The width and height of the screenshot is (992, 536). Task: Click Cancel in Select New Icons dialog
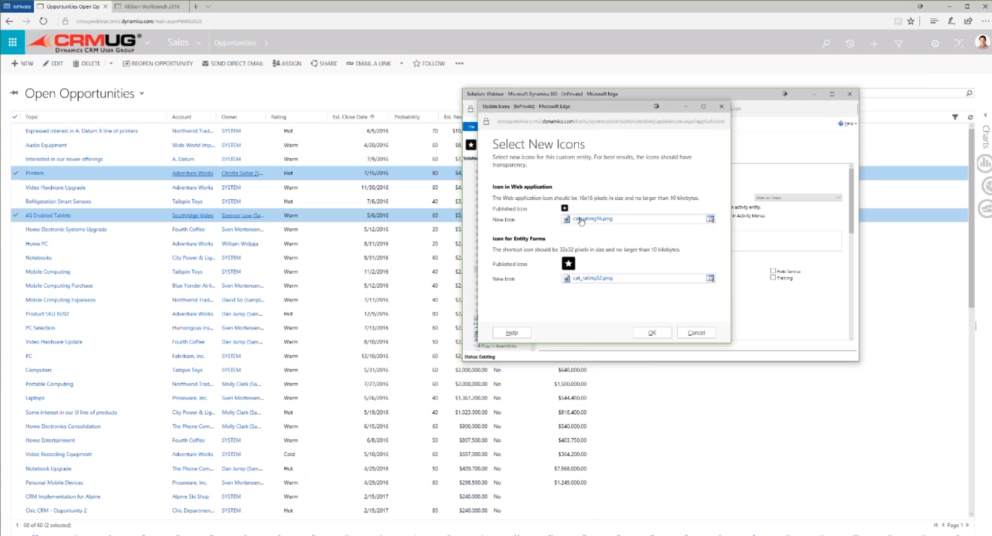coord(696,333)
